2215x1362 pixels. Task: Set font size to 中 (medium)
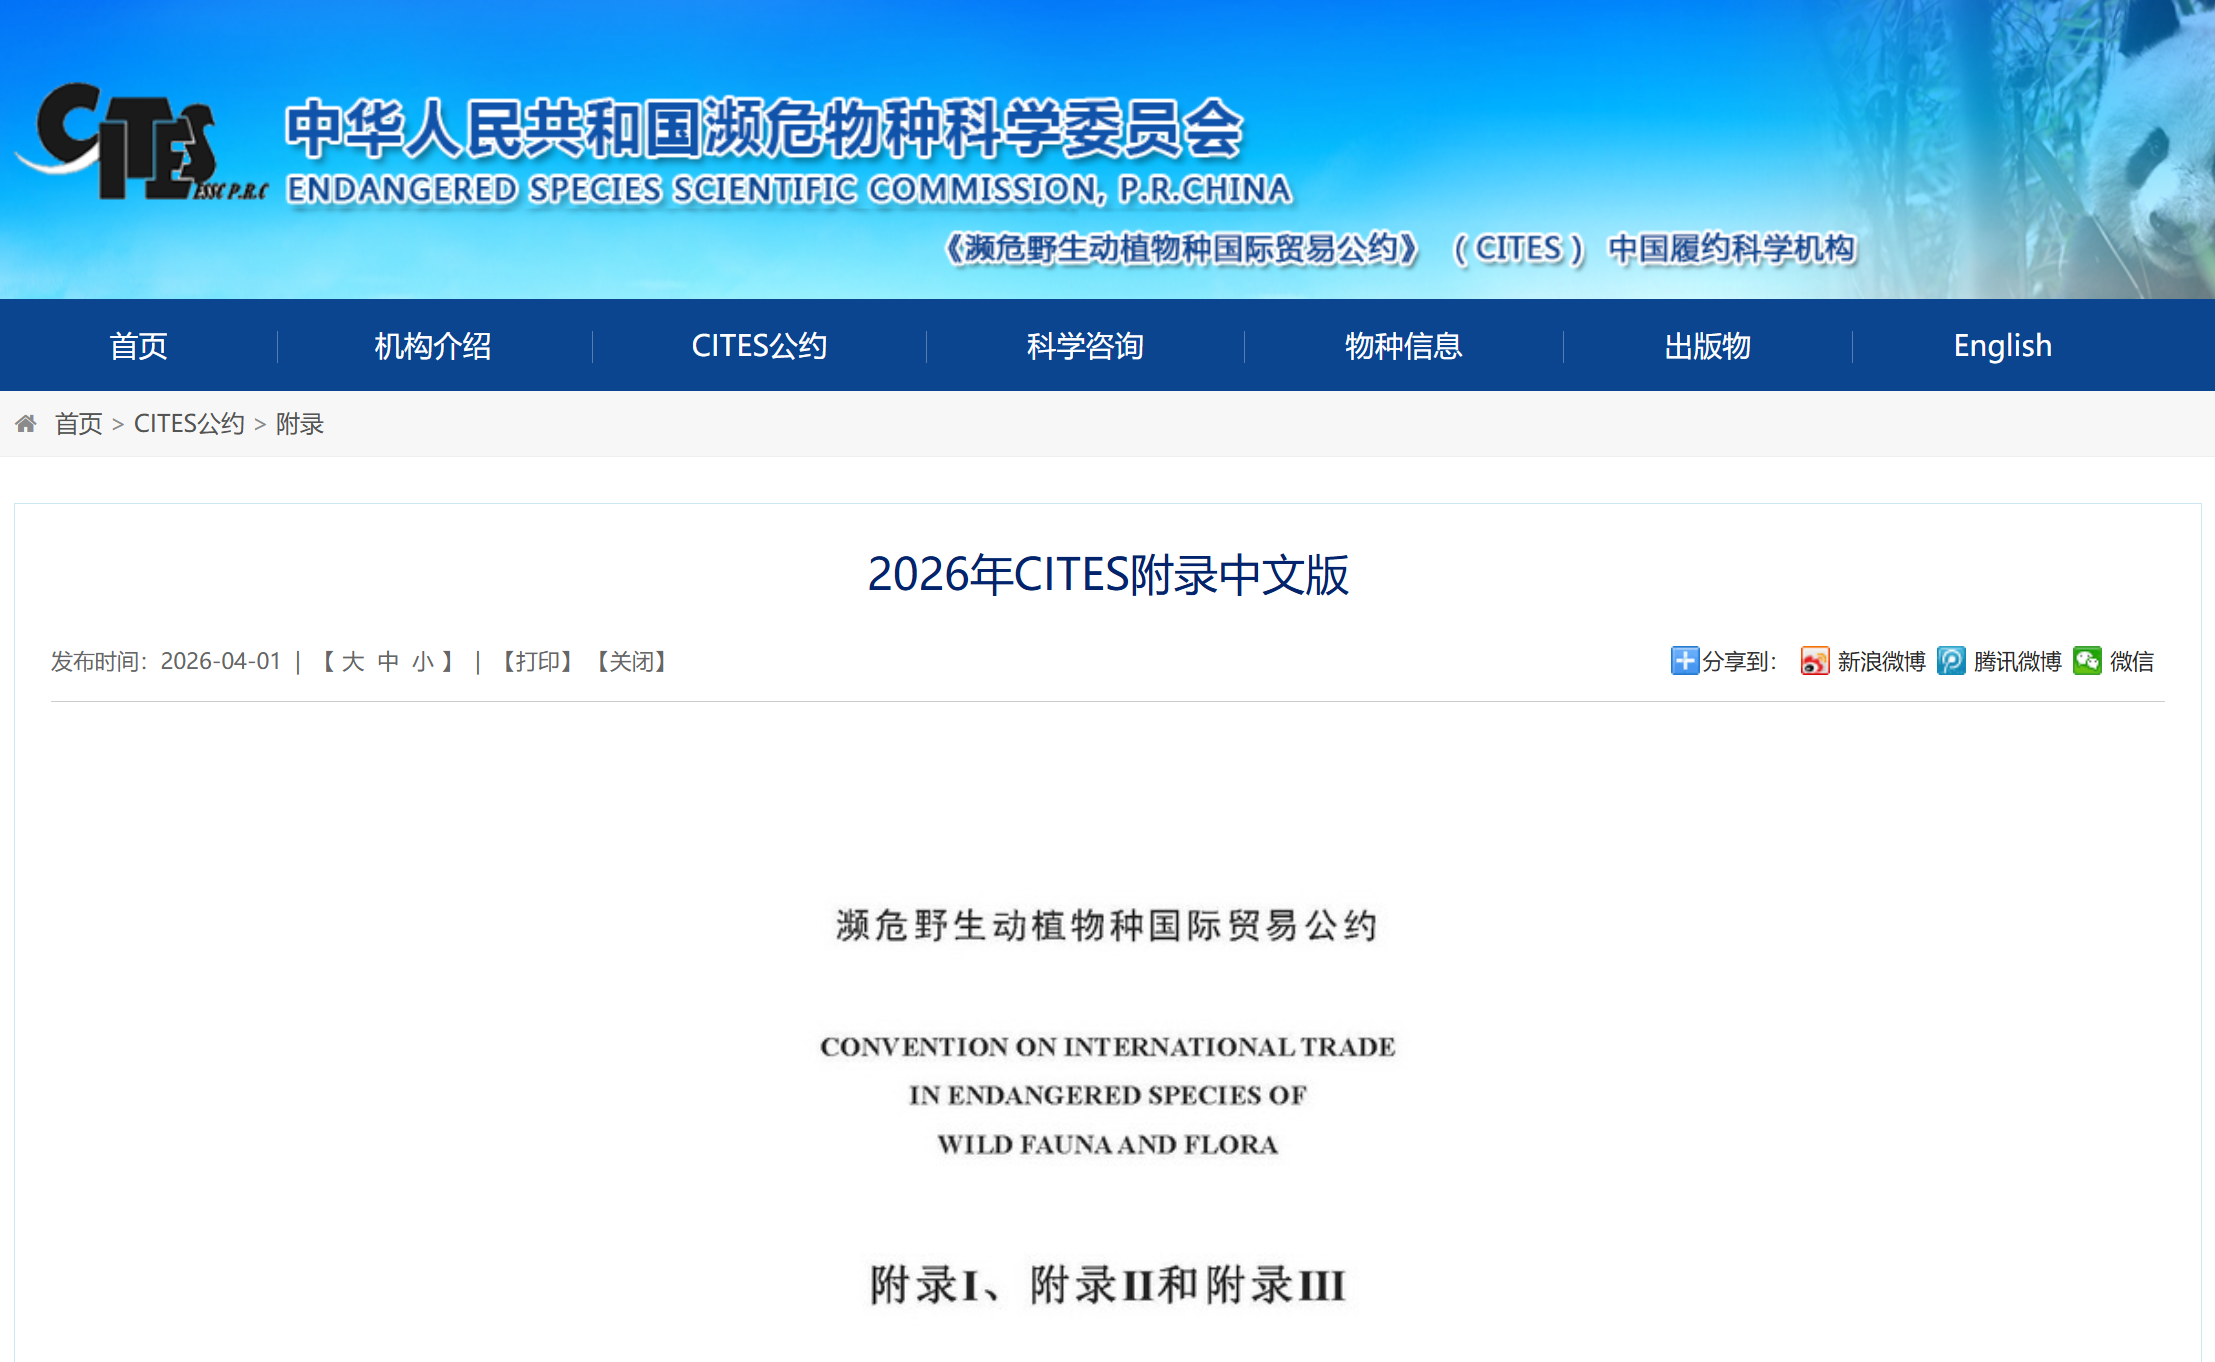point(388,662)
